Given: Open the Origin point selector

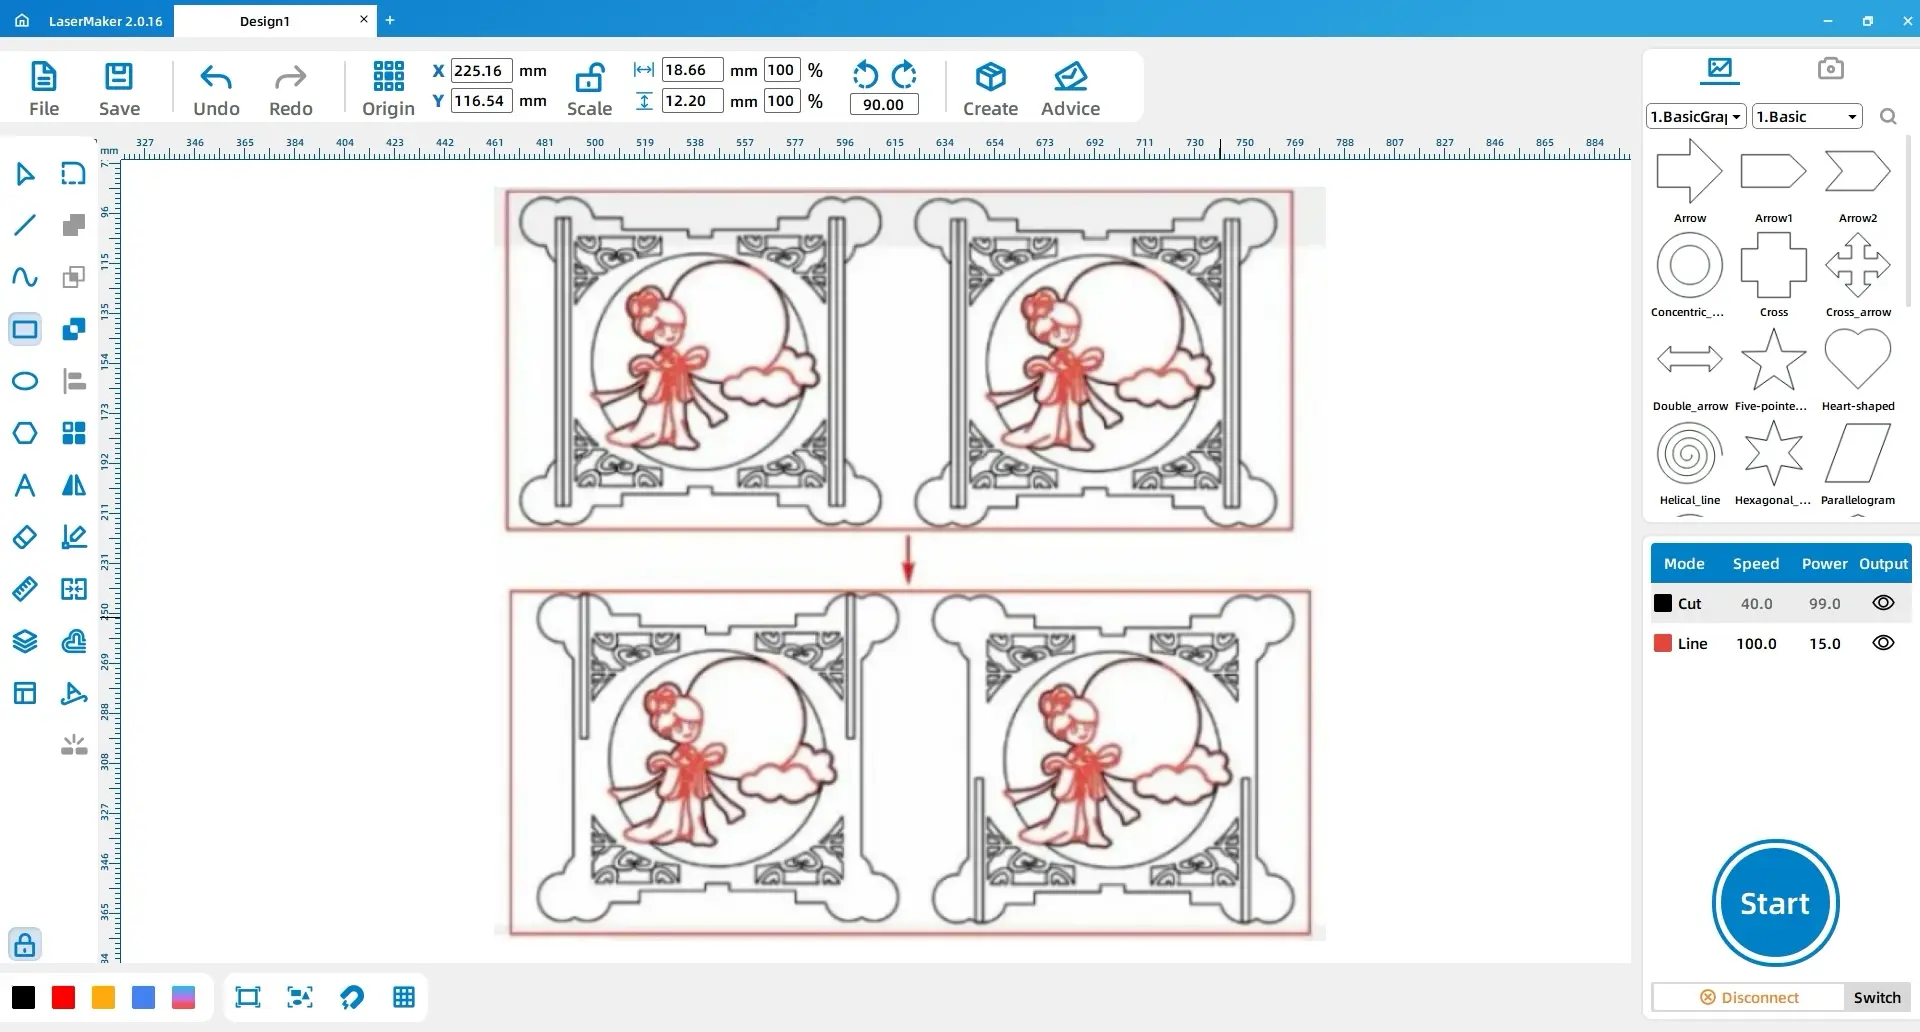Looking at the screenshot, I should [388, 89].
